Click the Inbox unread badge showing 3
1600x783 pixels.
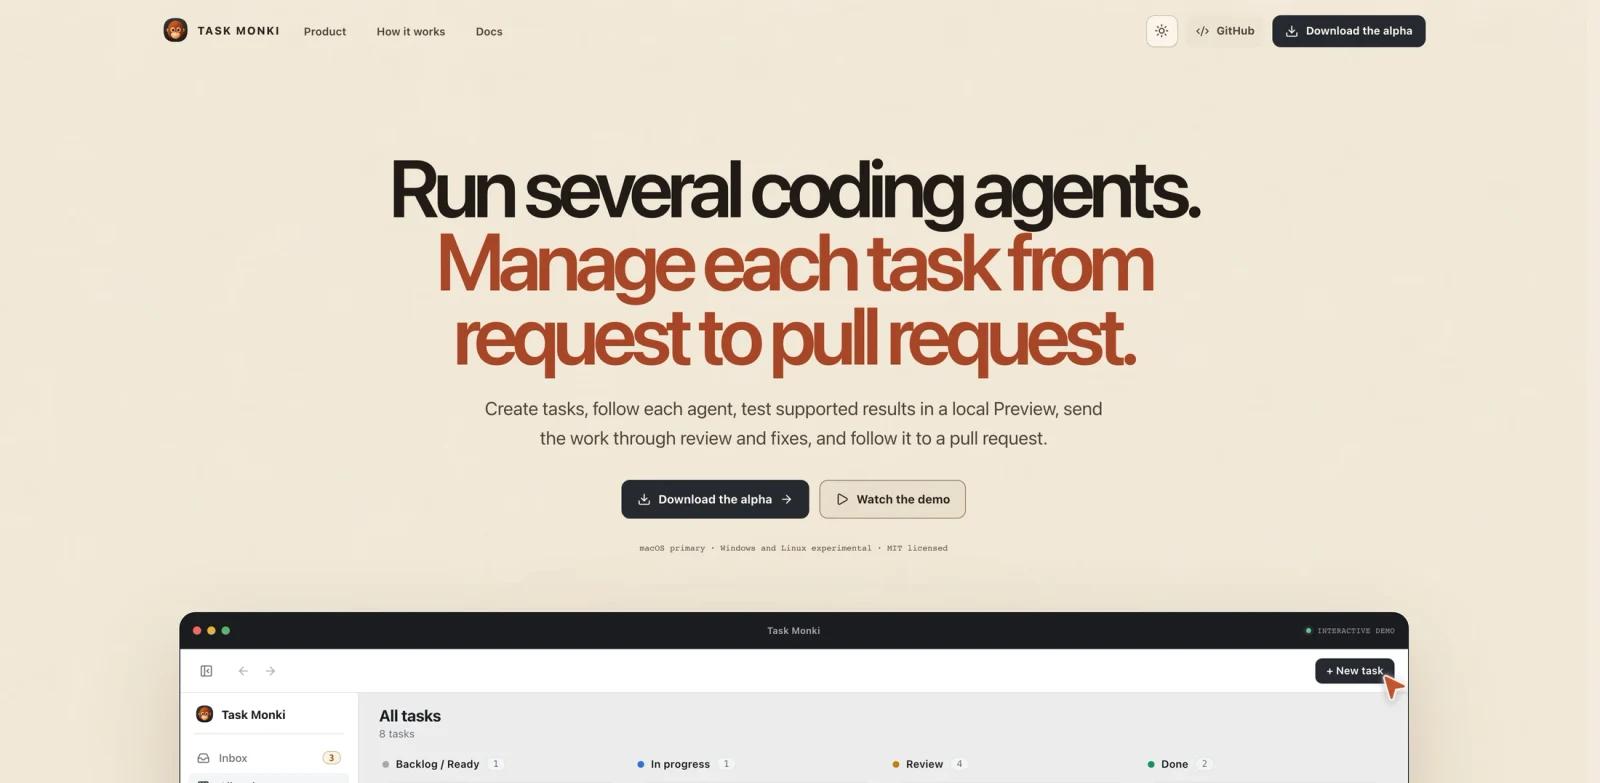[x=332, y=758]
